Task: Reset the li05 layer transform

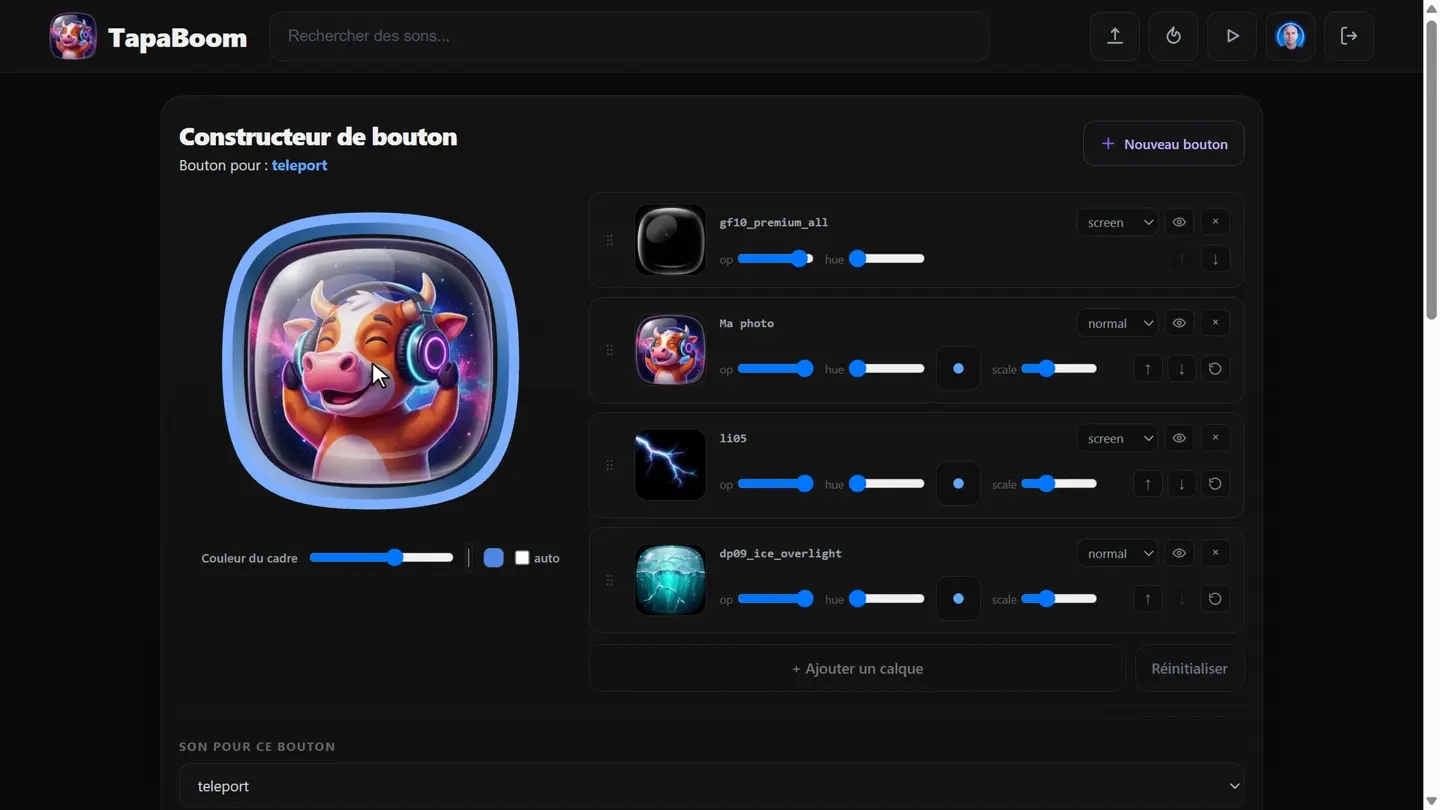Action: [x=1215, y=484]
